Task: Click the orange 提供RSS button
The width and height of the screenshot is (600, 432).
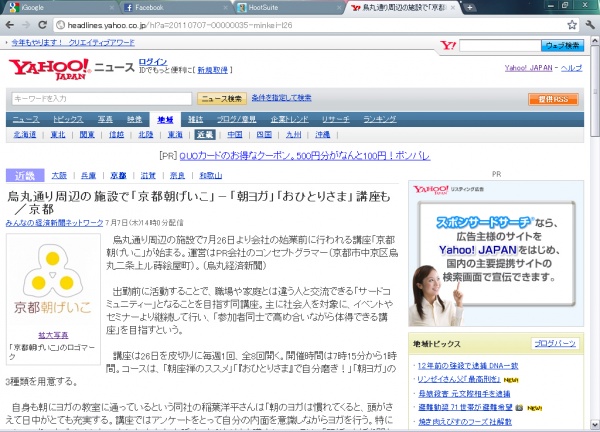Action: pyautogui.click(x=553, y=99)
